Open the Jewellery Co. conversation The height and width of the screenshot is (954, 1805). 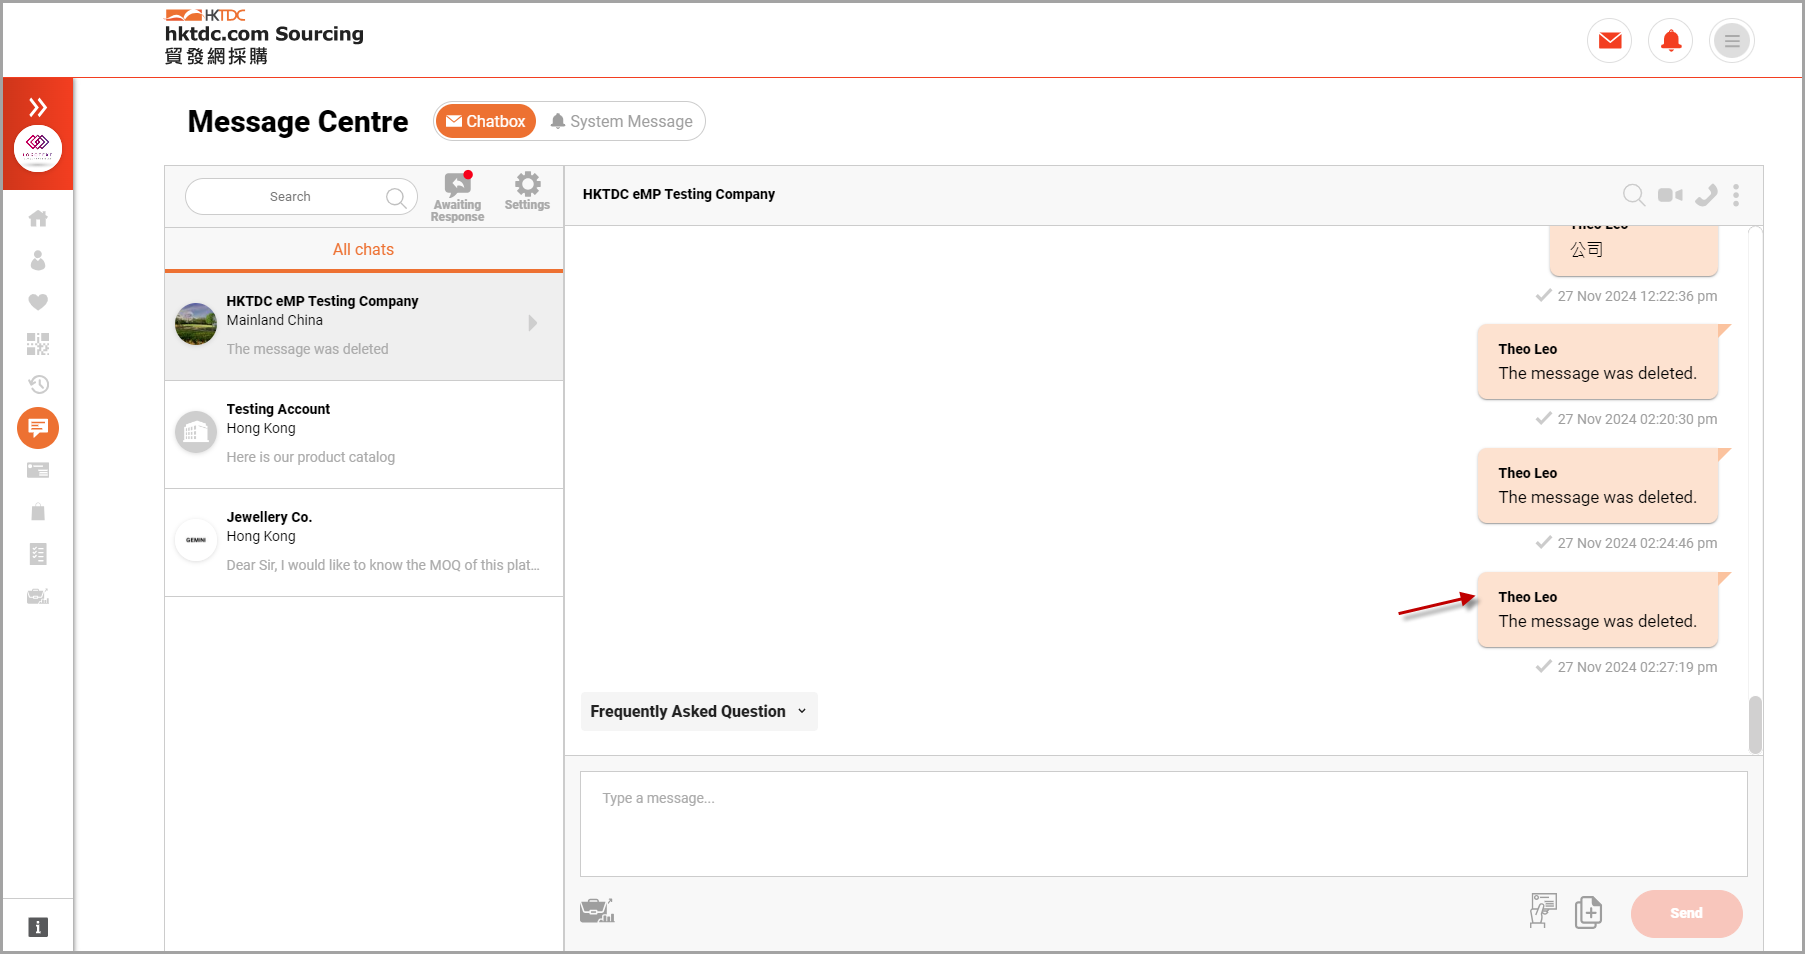coord(364,542)
